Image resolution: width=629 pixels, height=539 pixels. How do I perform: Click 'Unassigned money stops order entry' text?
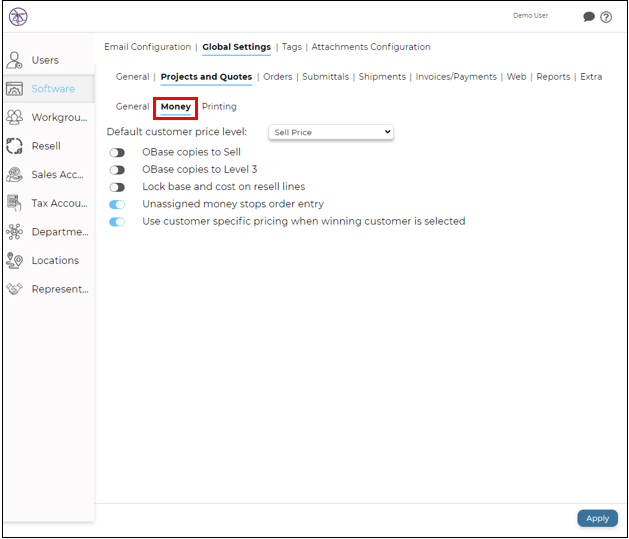tap(233, 204)
